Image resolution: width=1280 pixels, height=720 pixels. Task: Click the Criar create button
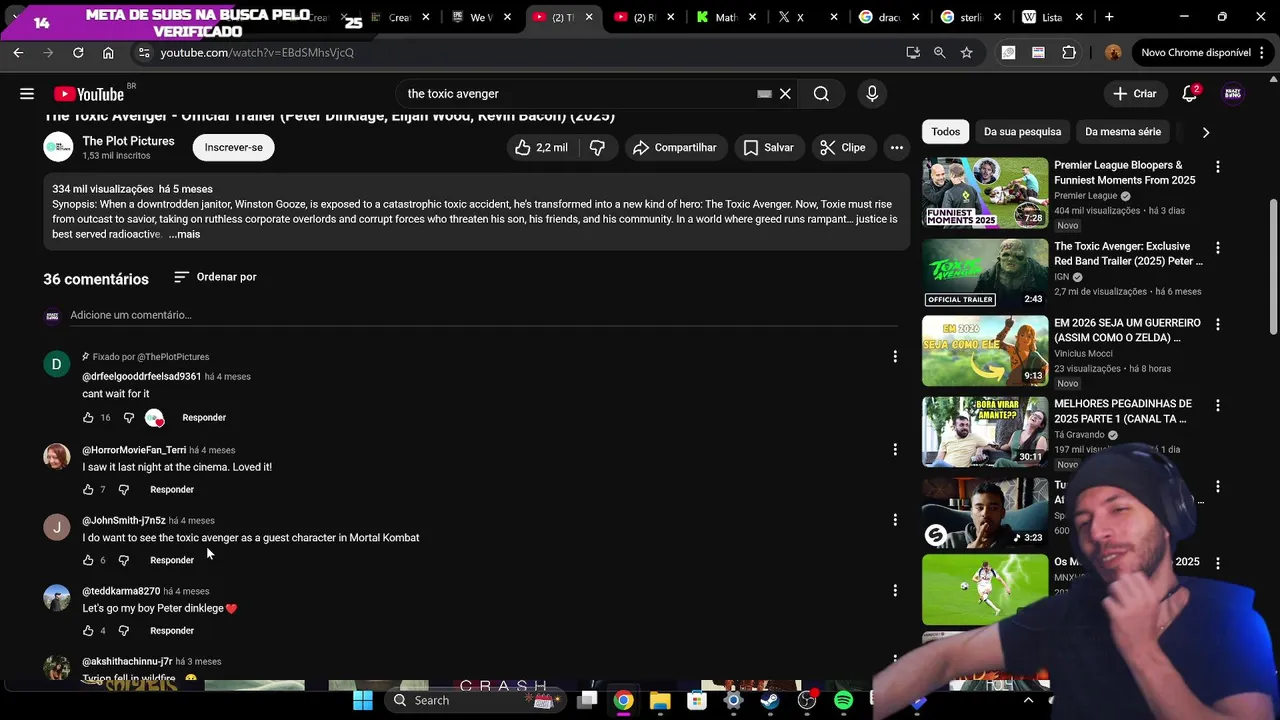pyautogui.click(x=1135, y=94)
